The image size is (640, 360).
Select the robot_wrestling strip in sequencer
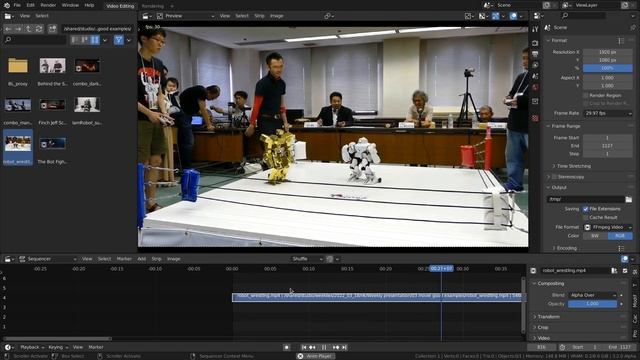[x=377, y=298]
